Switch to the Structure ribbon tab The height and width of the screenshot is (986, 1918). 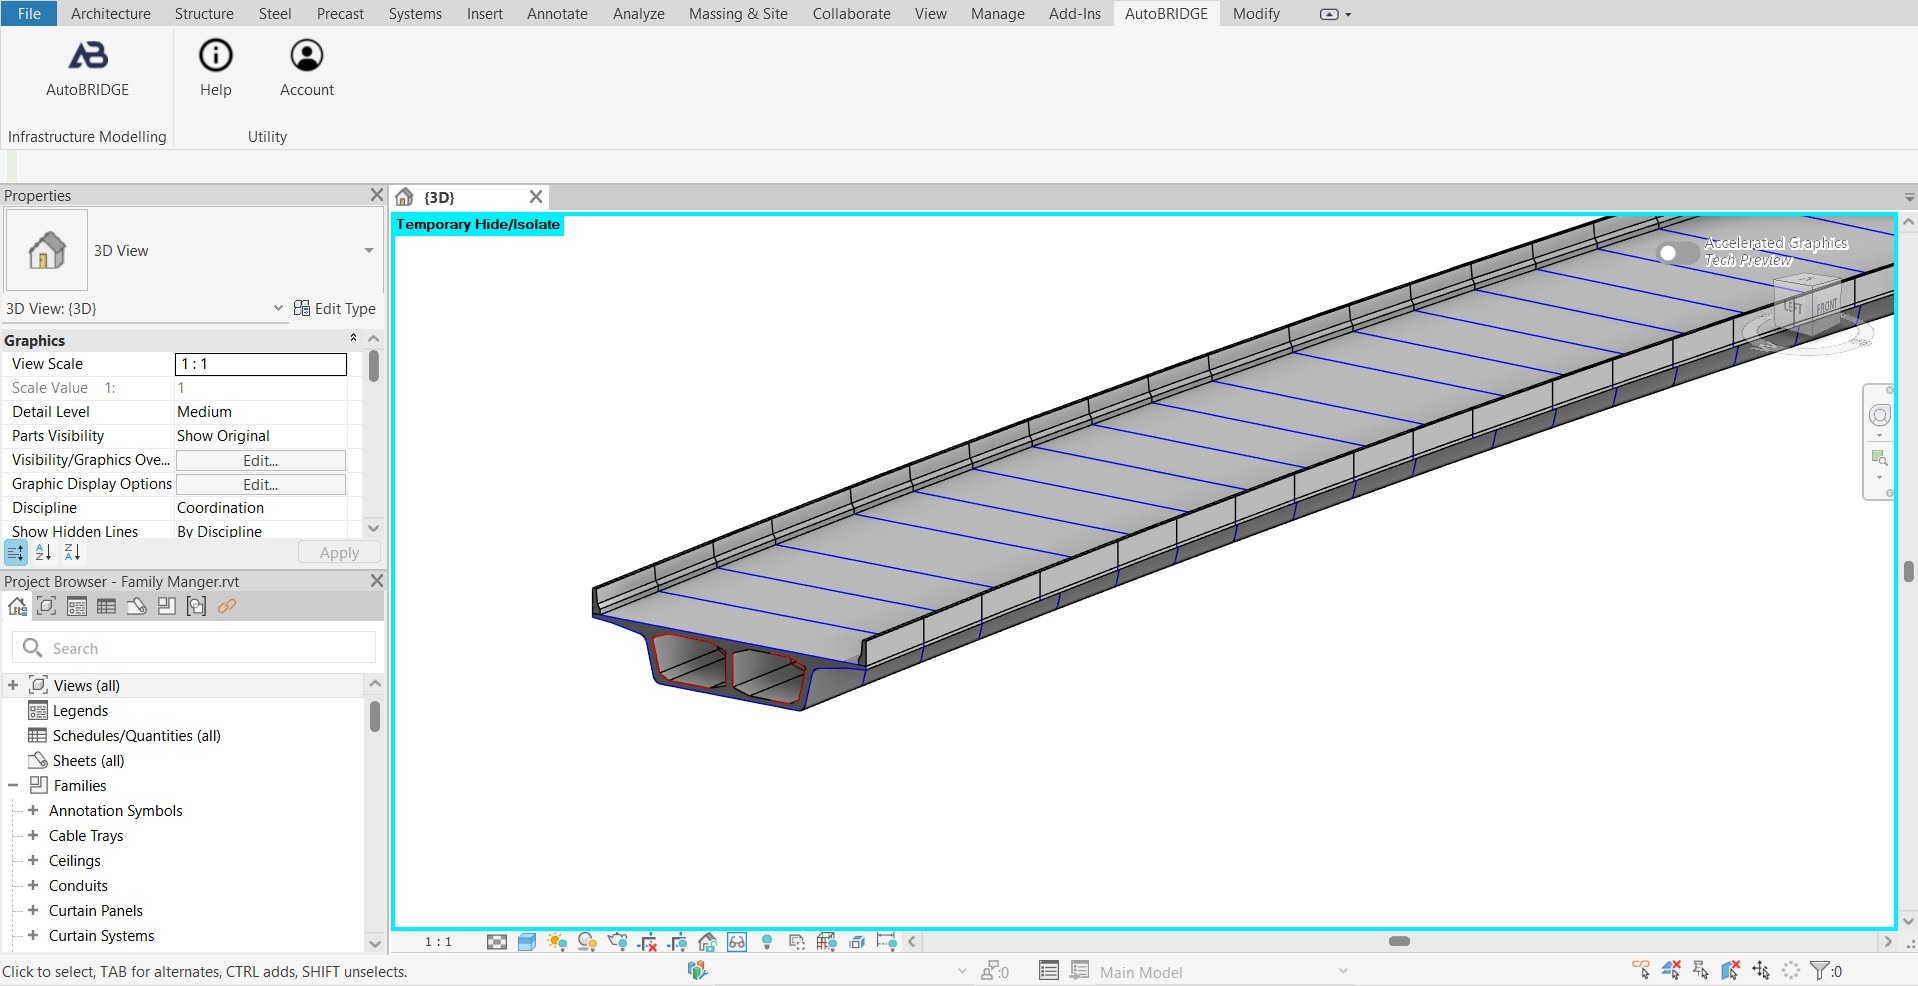tap(204, 14)
